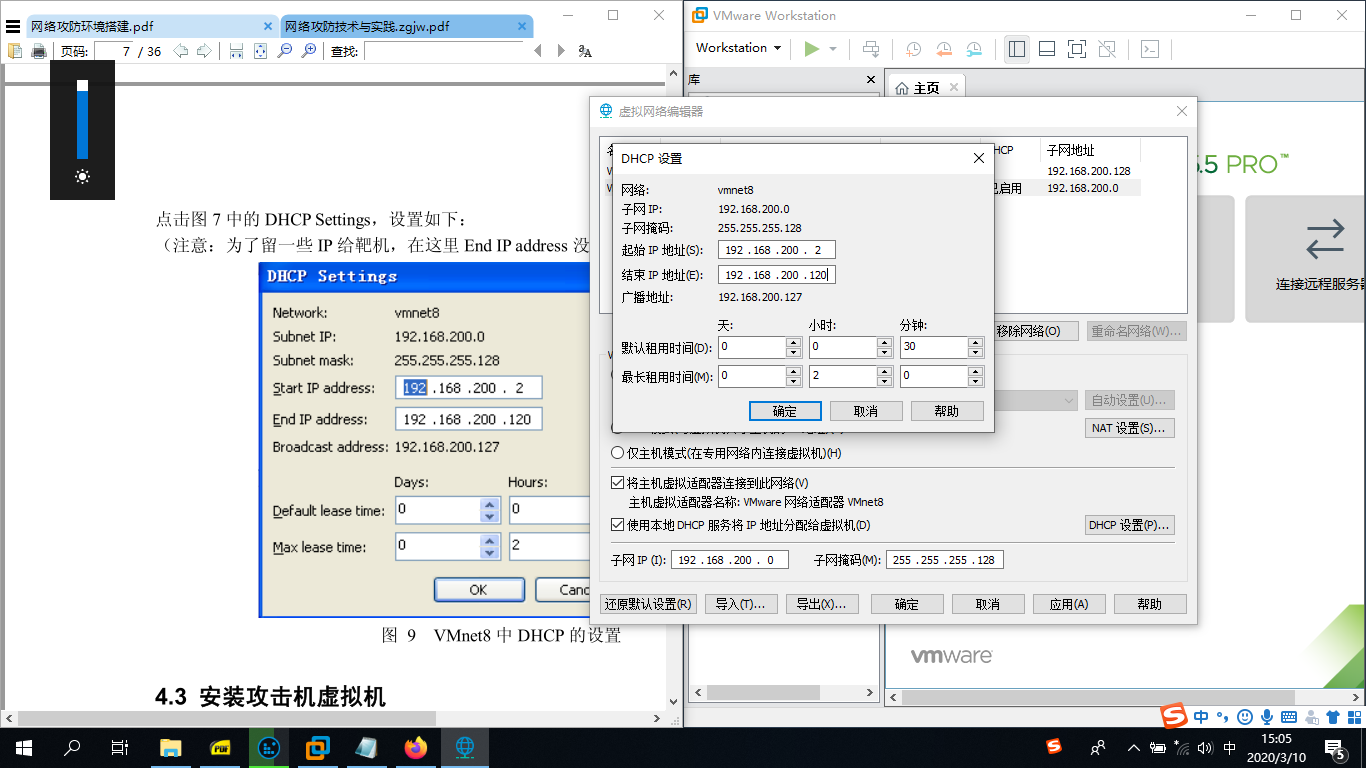Click the 导入(T)... button
Screen dimensions: 1366x768
(741, 604)
